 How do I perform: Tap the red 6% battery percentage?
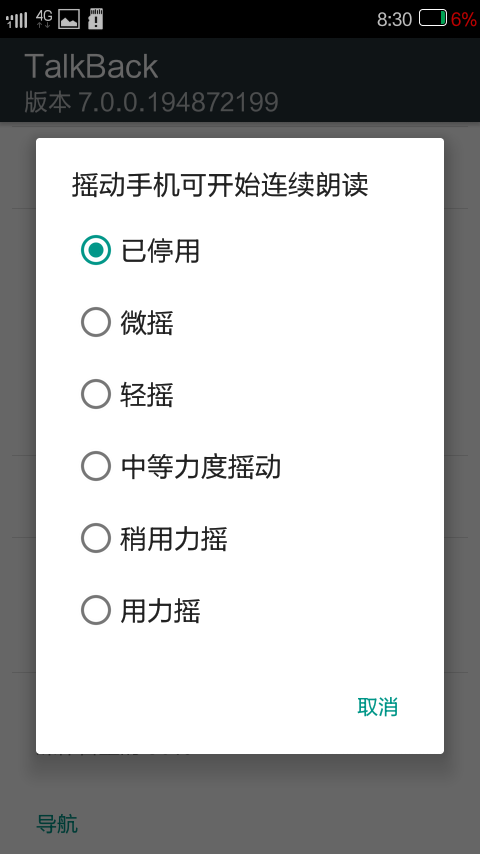464,19
